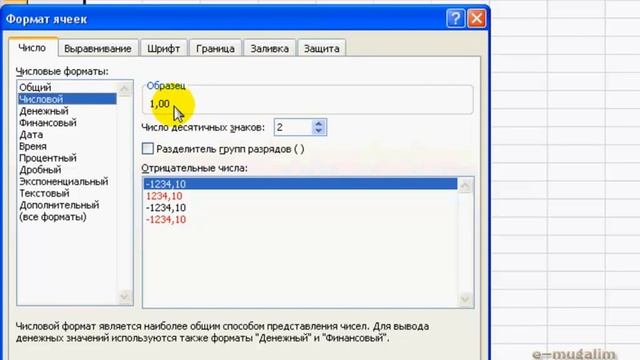This screenshot has height=360, width=640.
Task: Click formats list scroll up arrow
Action: pyautogui.click(x=124, y=89)
